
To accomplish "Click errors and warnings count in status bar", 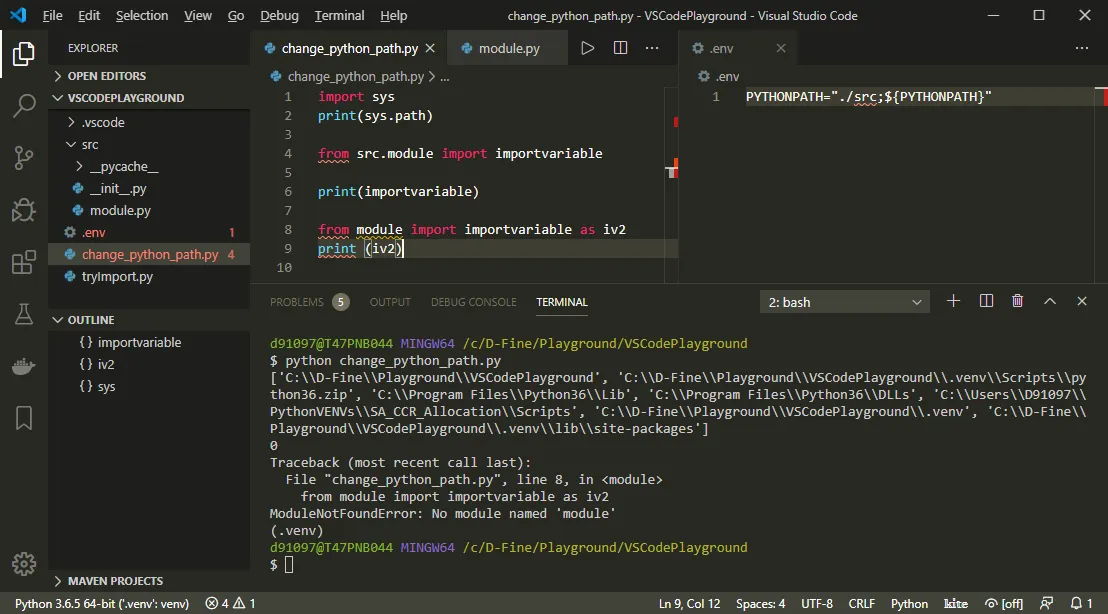I will [x=230, y=603].
